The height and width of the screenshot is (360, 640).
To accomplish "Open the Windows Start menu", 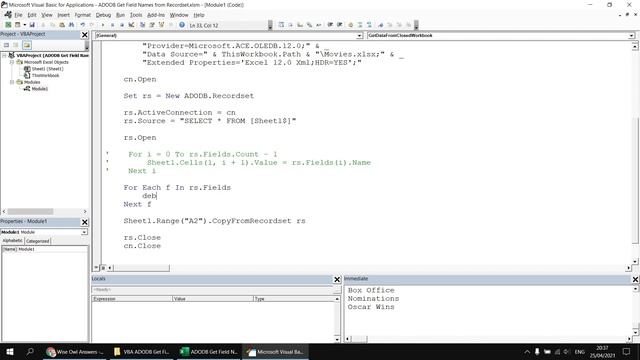I will tap(10, 352).
